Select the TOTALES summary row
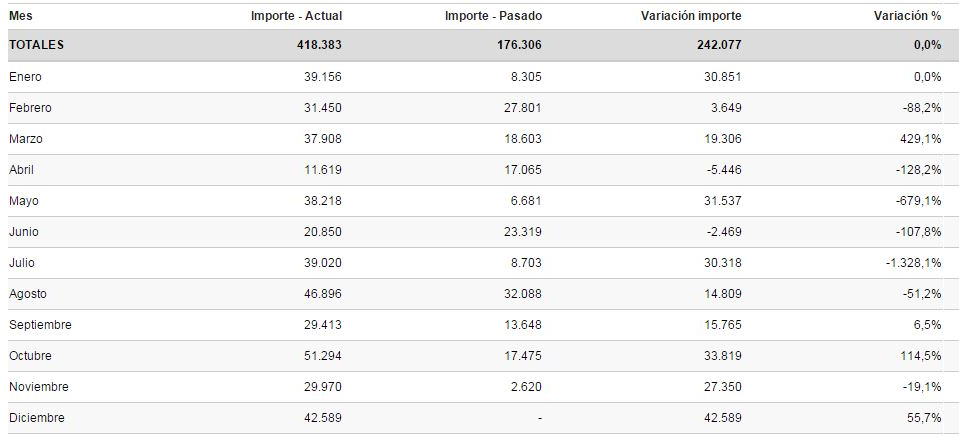 pyautogui.click(x=36, y=45)
